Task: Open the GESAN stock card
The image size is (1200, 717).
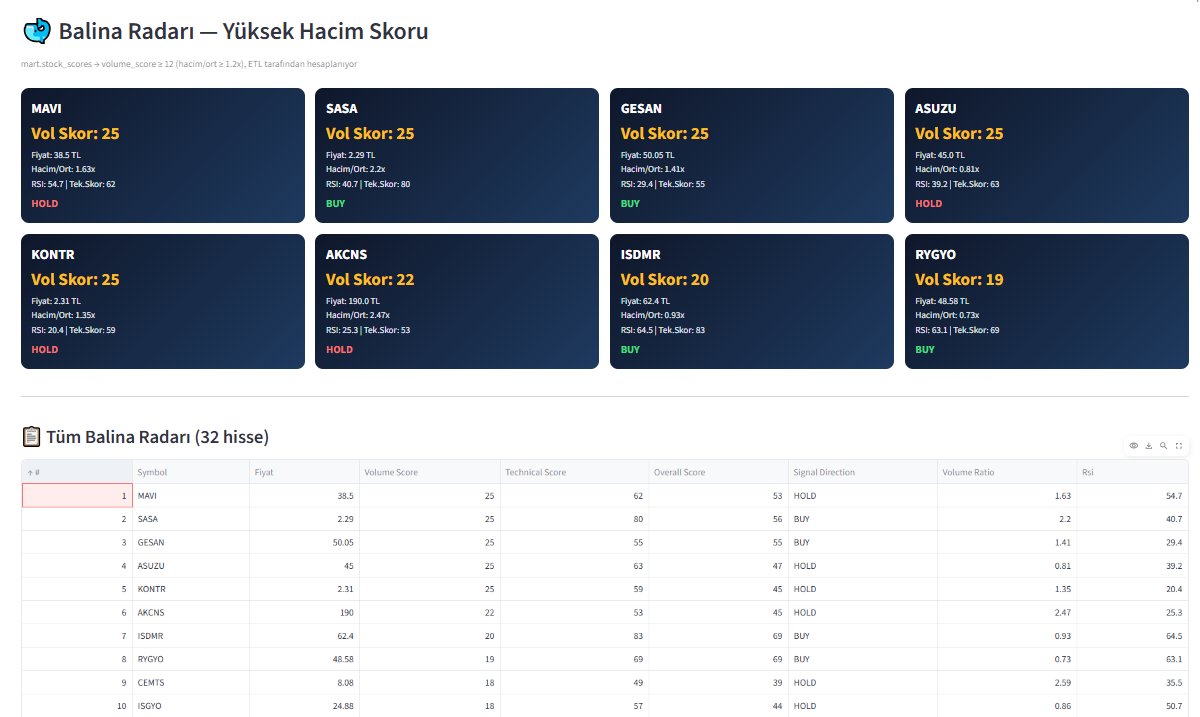Action: (752, 156)
